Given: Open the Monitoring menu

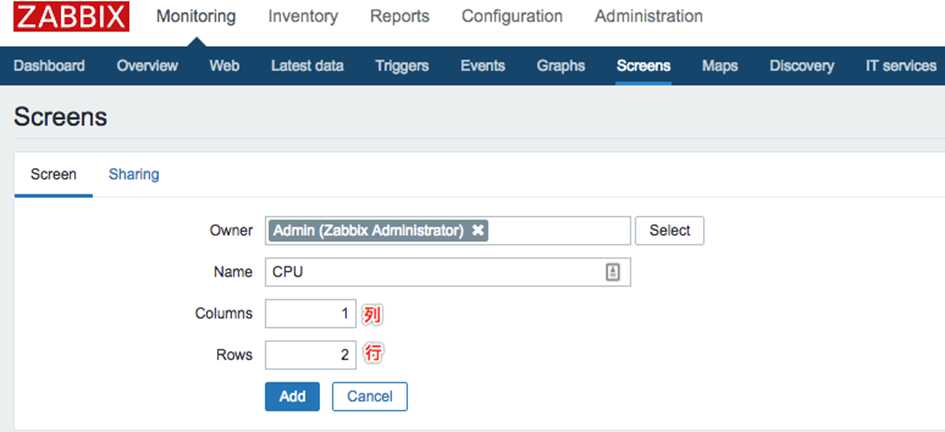Looking at the screenshot, I should tap(196, 16).
